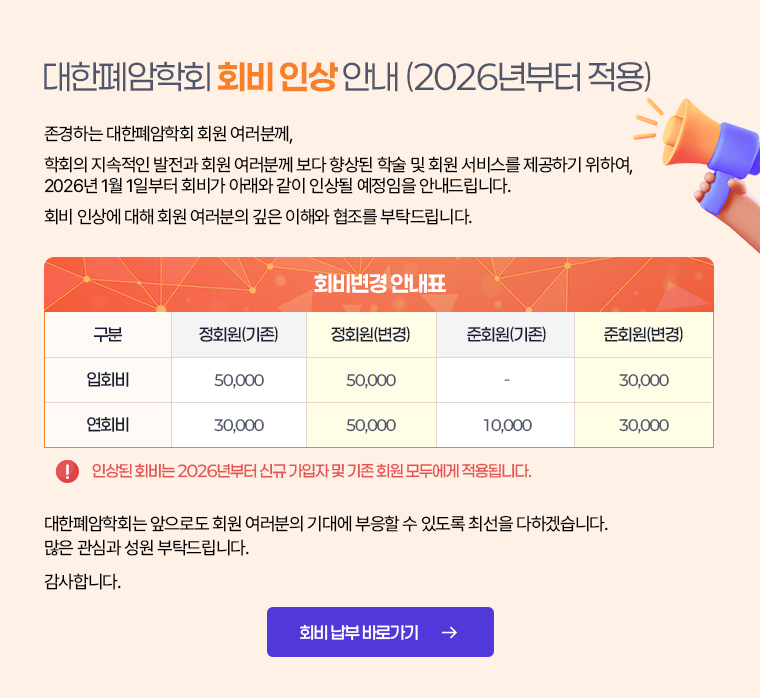Select 정회원(기존) 입회비 cell showing 50,000
Screen dimensions: 760x698
tap(239, 380)
